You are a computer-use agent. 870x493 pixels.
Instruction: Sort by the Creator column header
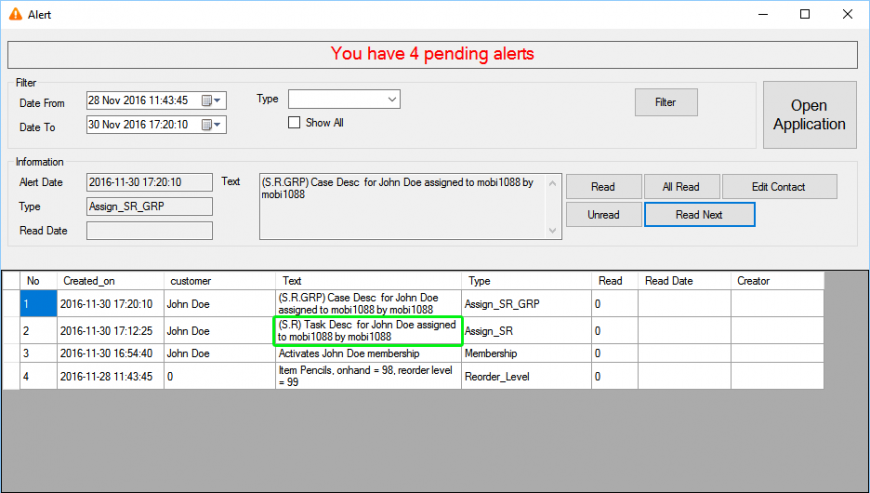(x=777, y=281)
